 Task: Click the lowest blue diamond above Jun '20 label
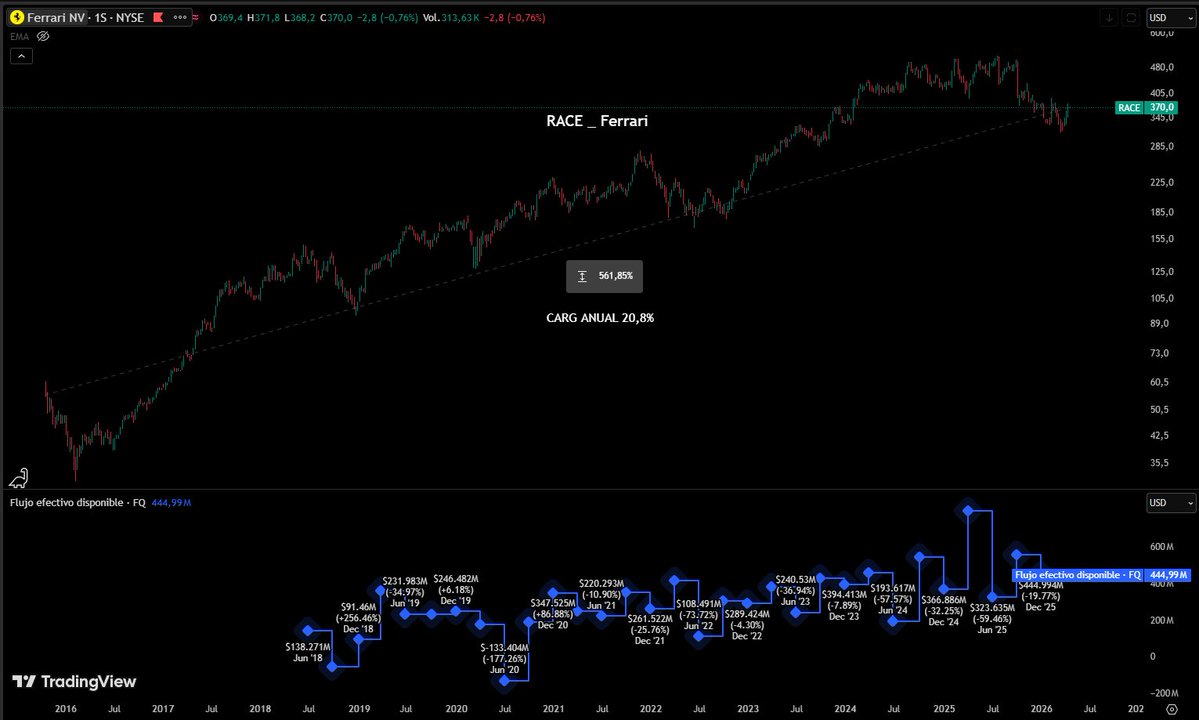tap(505, 680)
